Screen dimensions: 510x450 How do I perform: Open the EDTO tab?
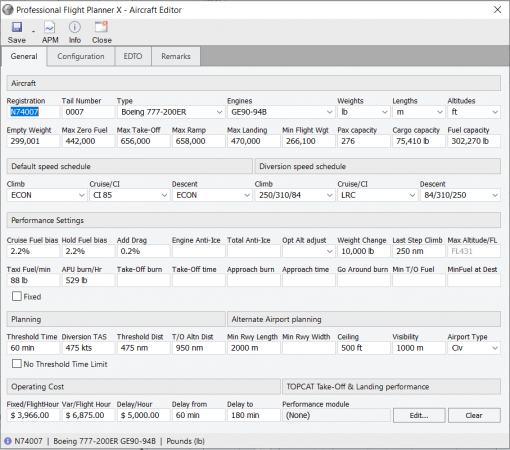click(x=133, y=56)
